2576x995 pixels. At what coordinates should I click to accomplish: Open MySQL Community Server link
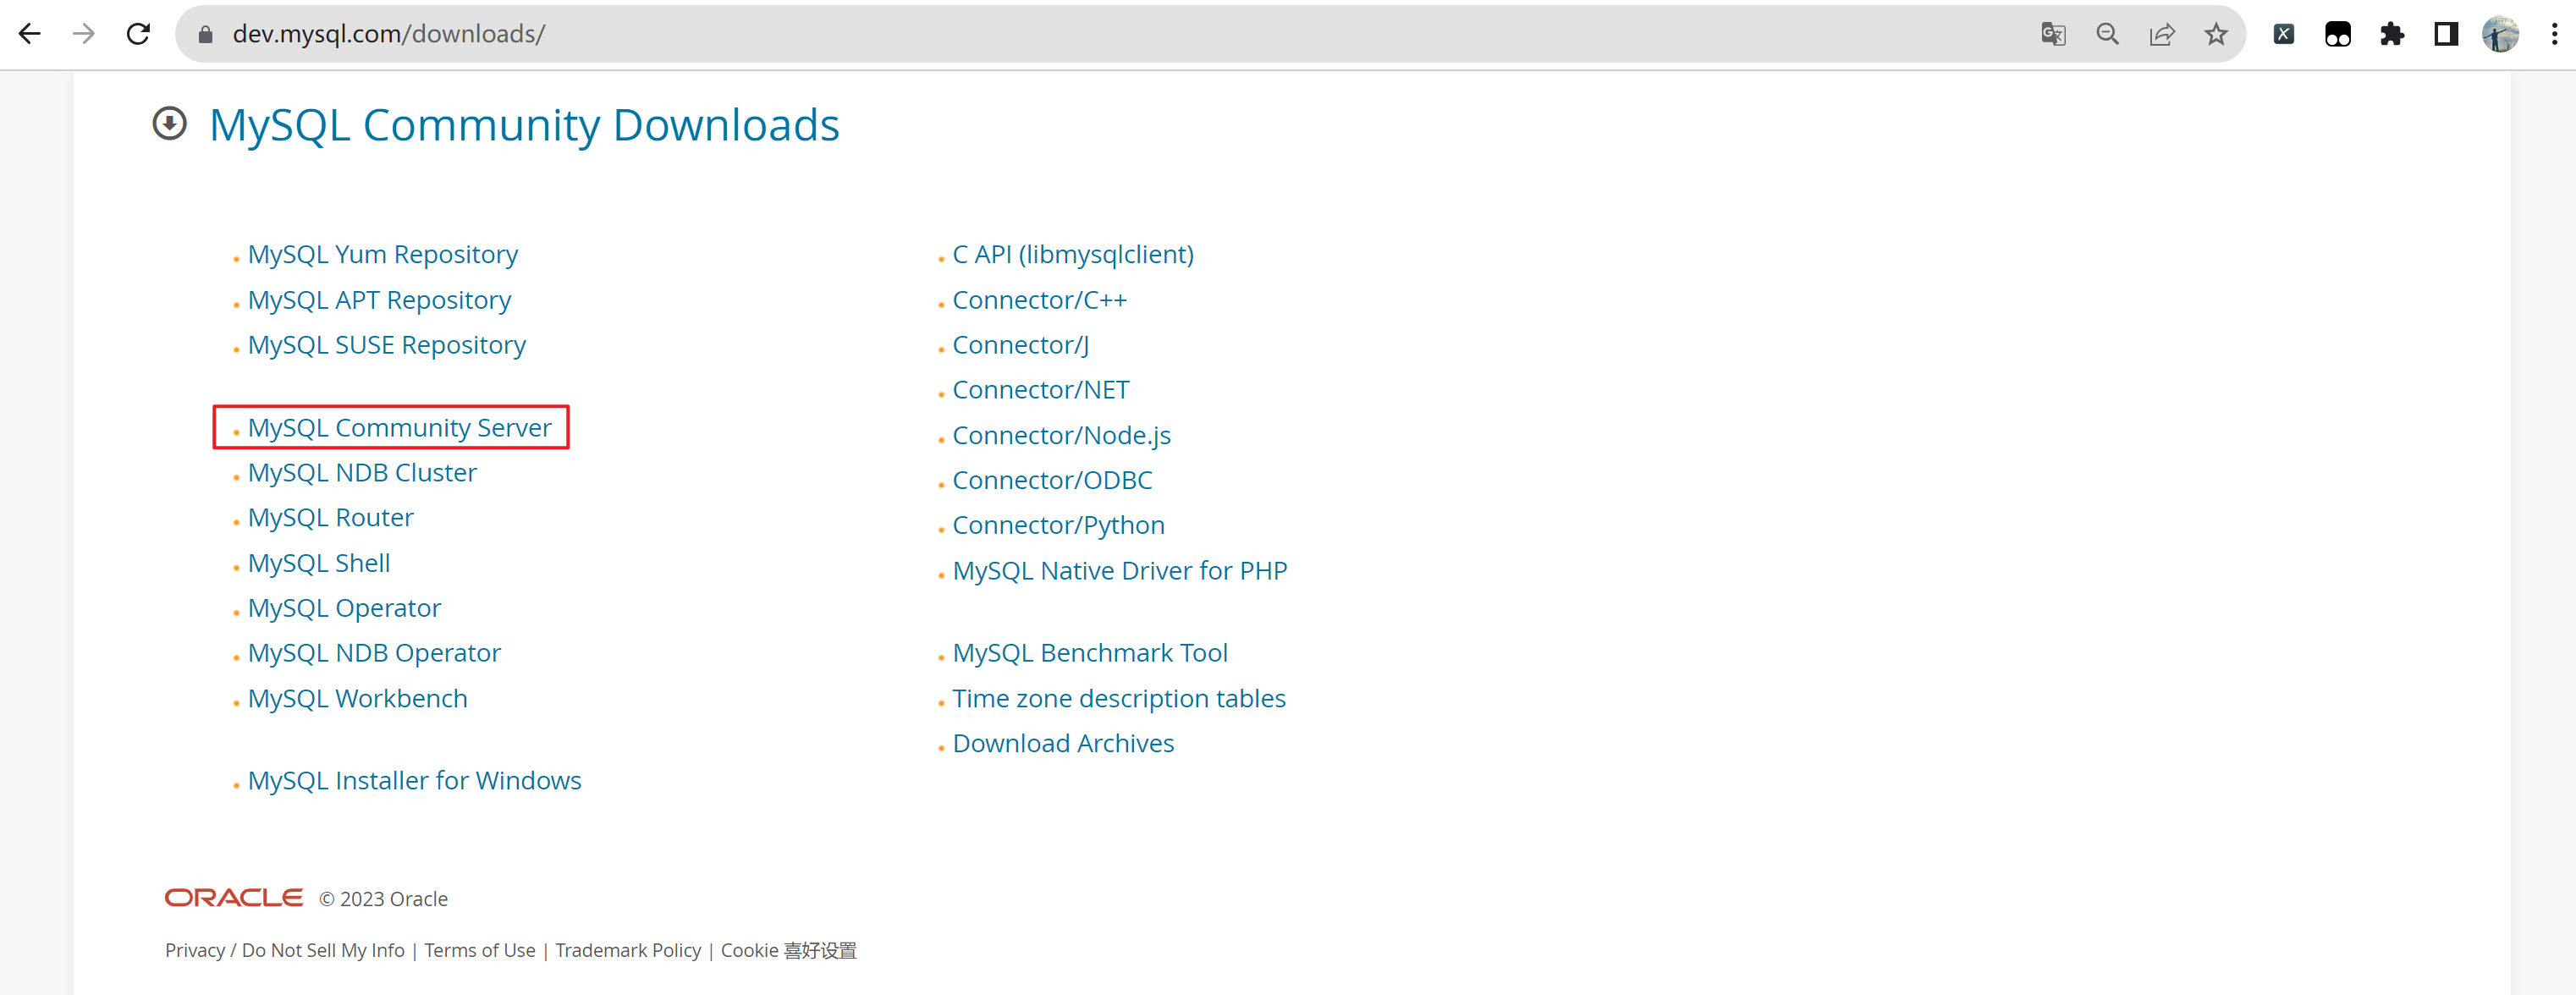point(399,428)
